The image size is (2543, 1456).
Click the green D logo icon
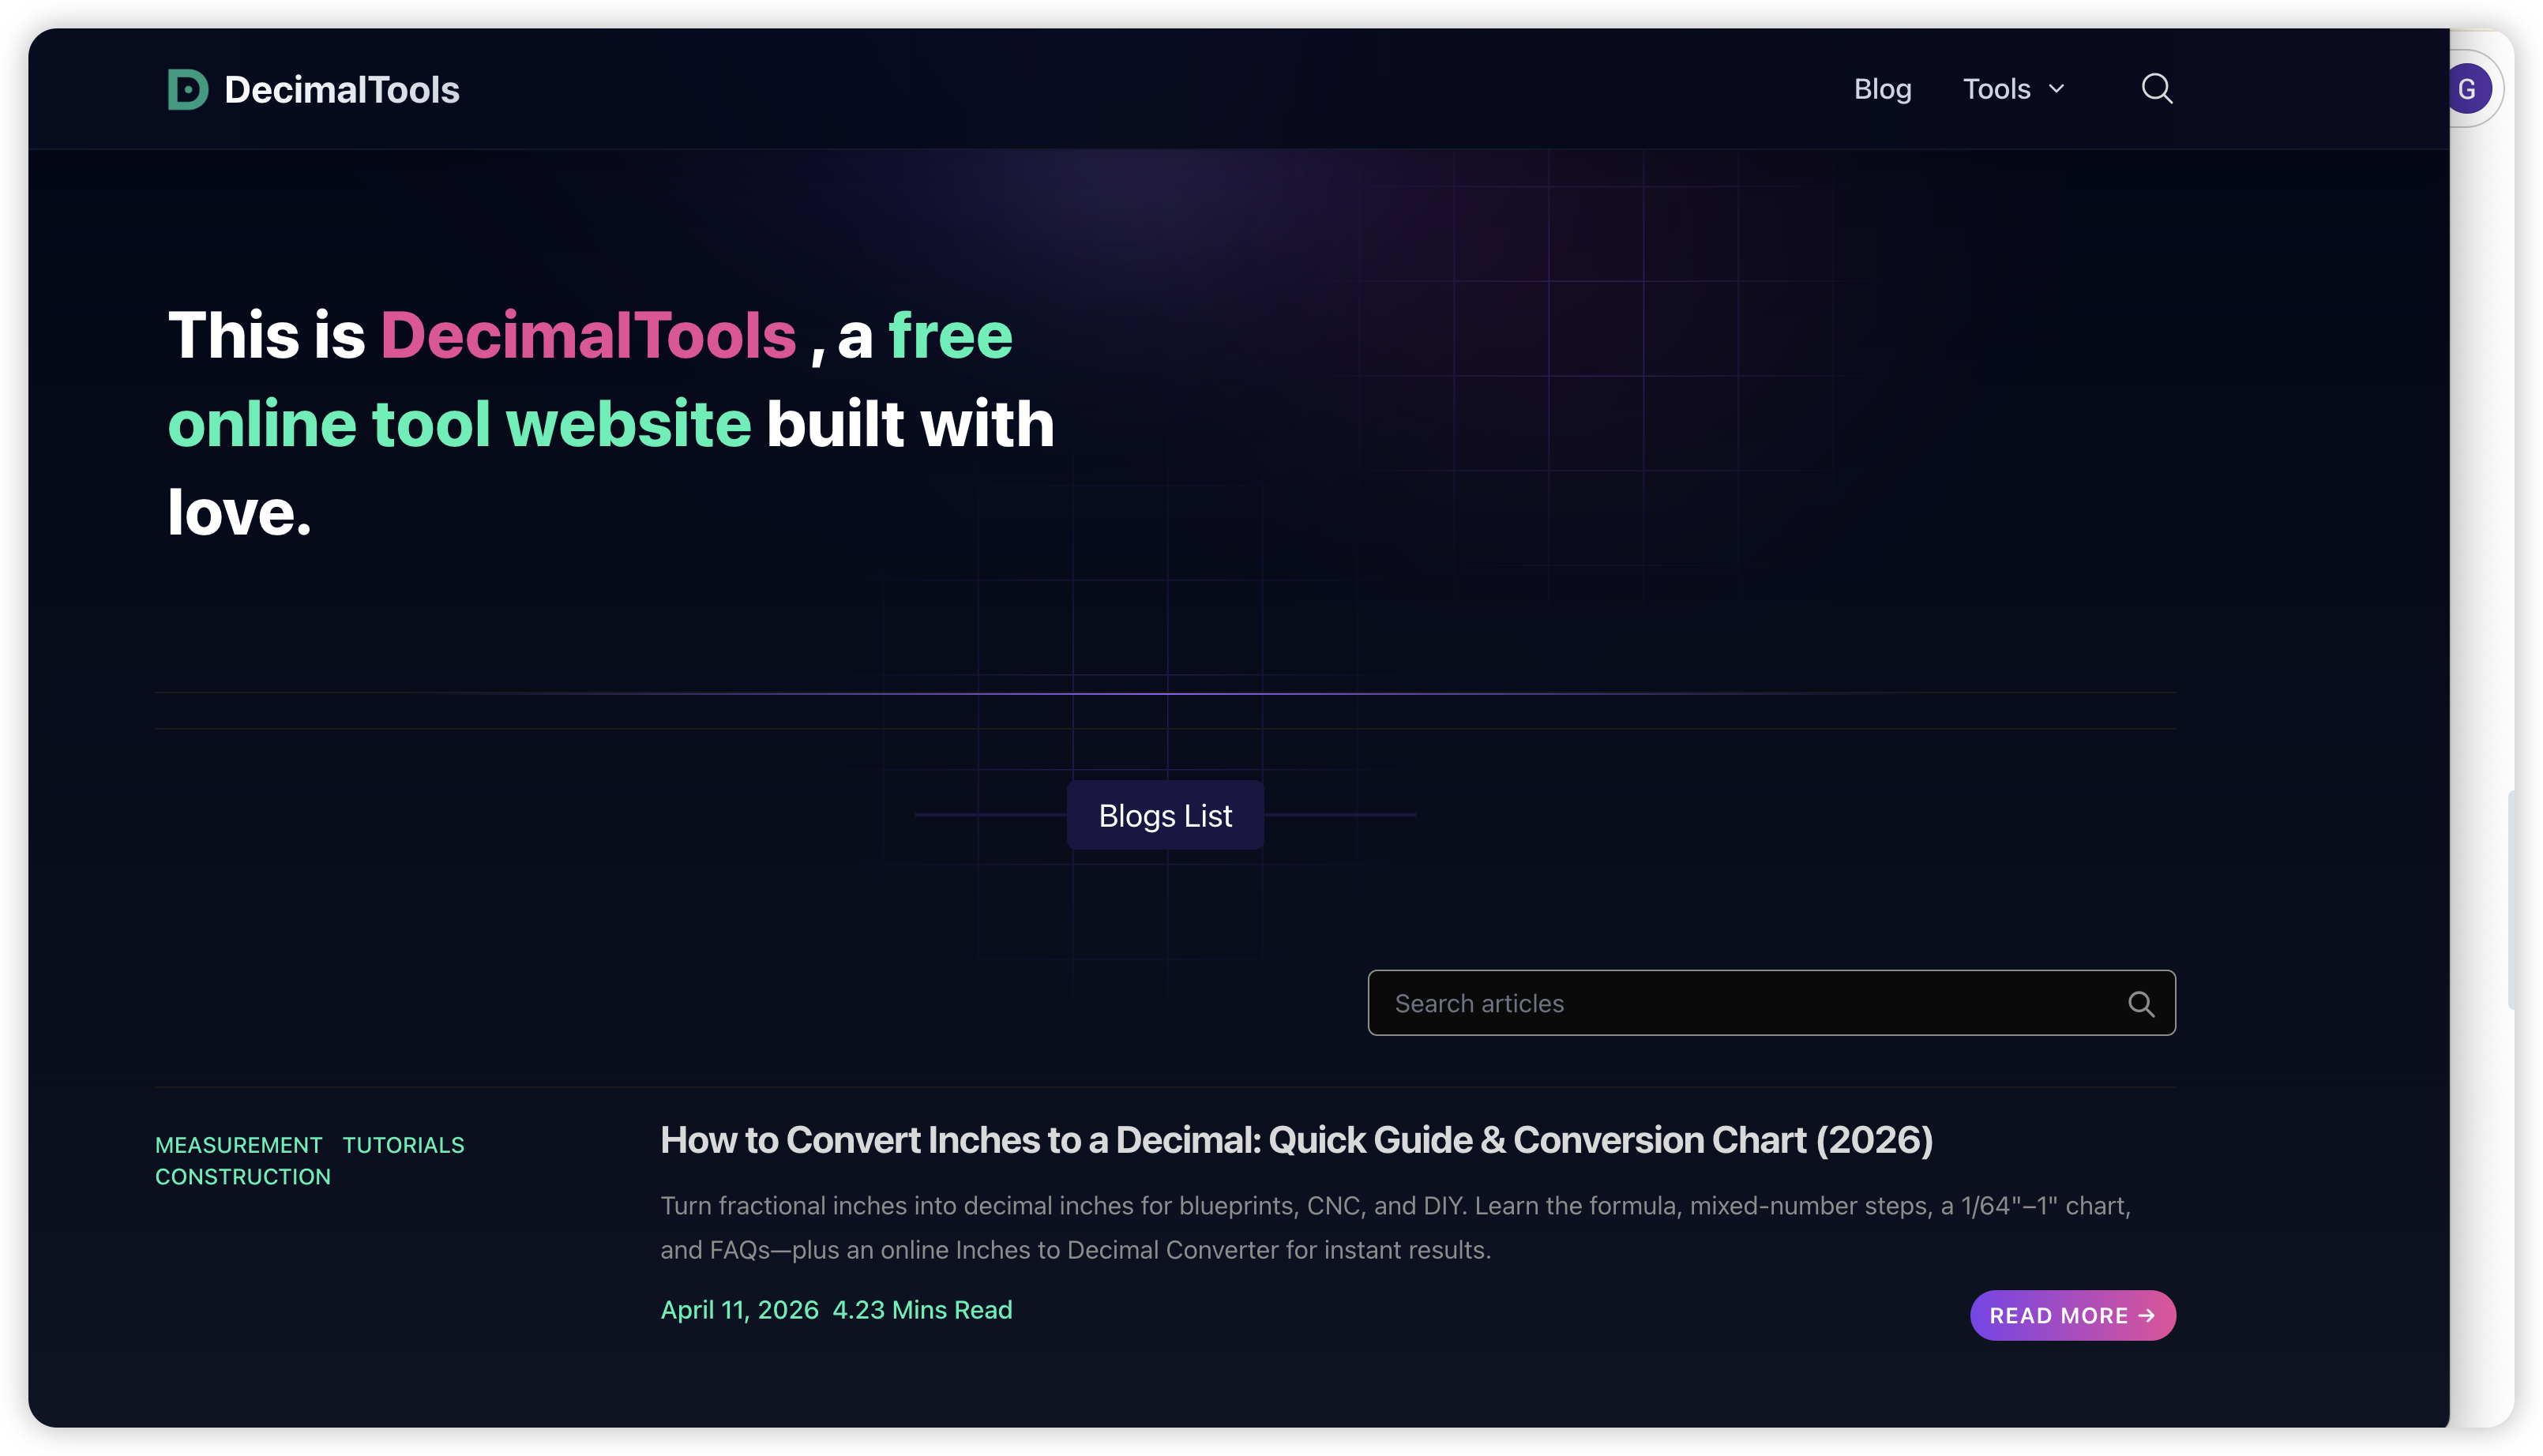tap(188, 89)
